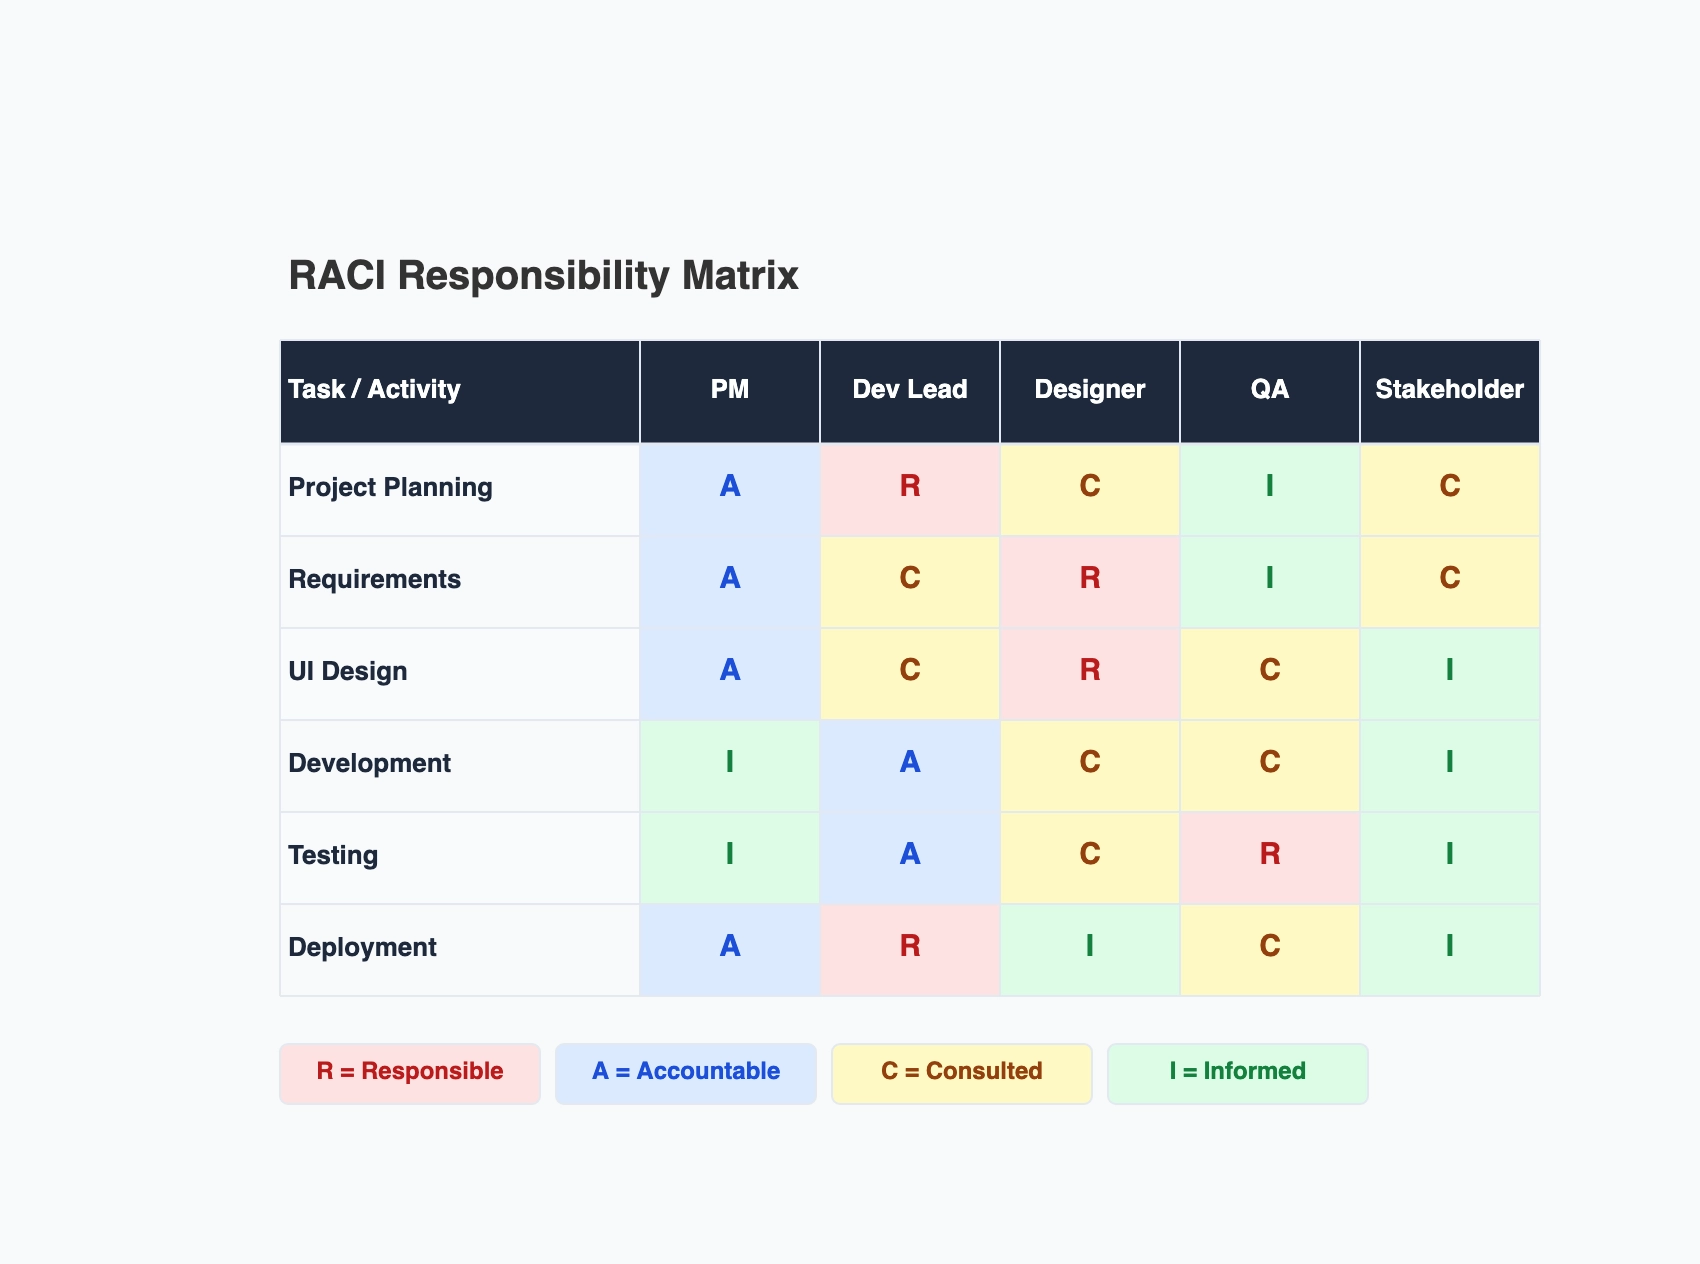Click the 'R' cell for Project Planning Dev Lead

(908, 488)
